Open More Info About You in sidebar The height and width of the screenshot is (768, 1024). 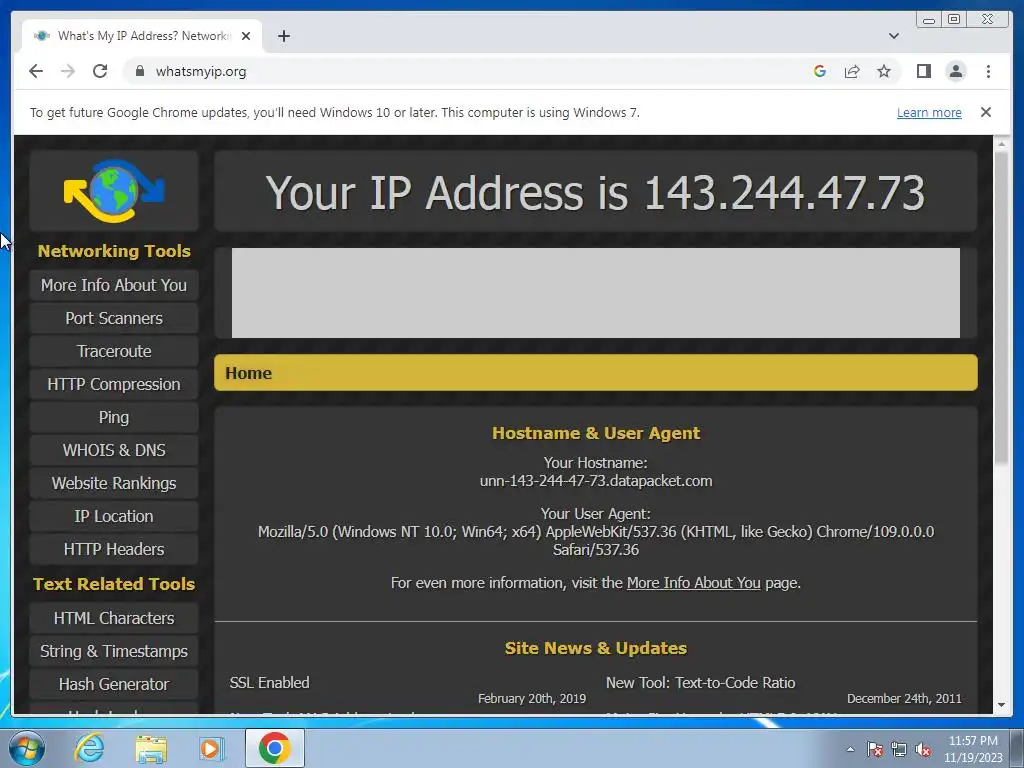114,285
